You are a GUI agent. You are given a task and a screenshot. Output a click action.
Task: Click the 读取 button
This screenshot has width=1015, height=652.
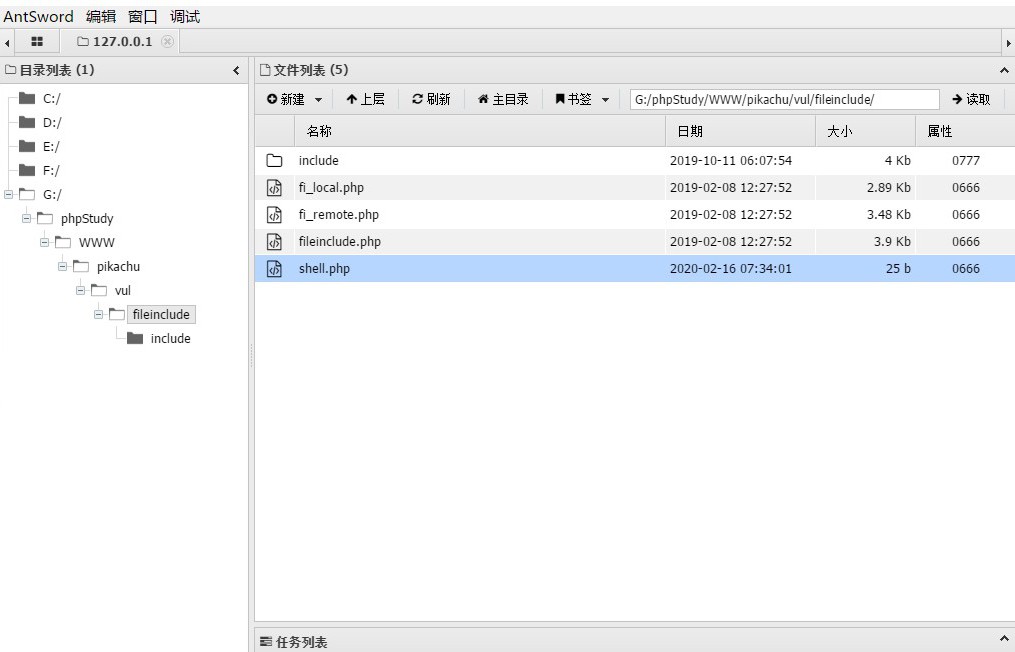pos(971,99)
